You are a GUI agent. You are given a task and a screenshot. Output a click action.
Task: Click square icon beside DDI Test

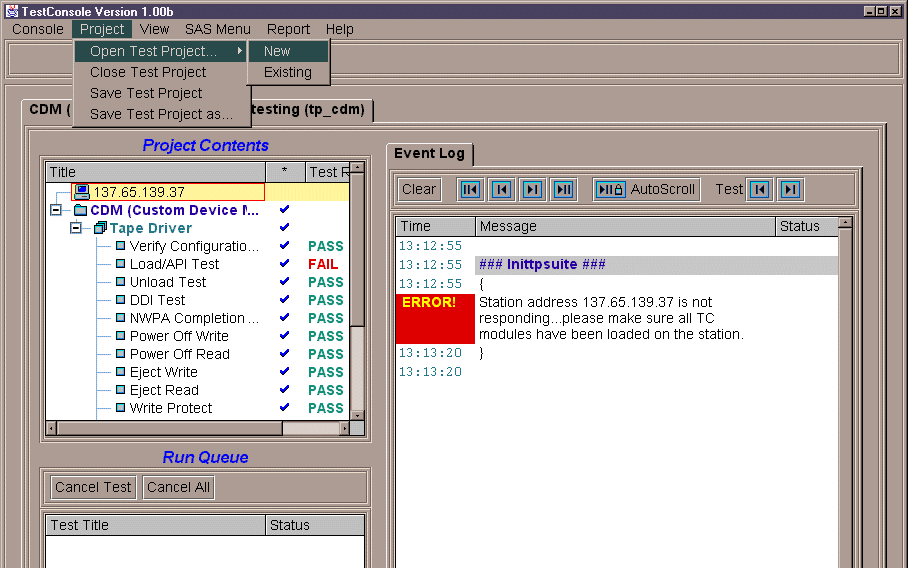pyautogui.click(x=120, y=299)
